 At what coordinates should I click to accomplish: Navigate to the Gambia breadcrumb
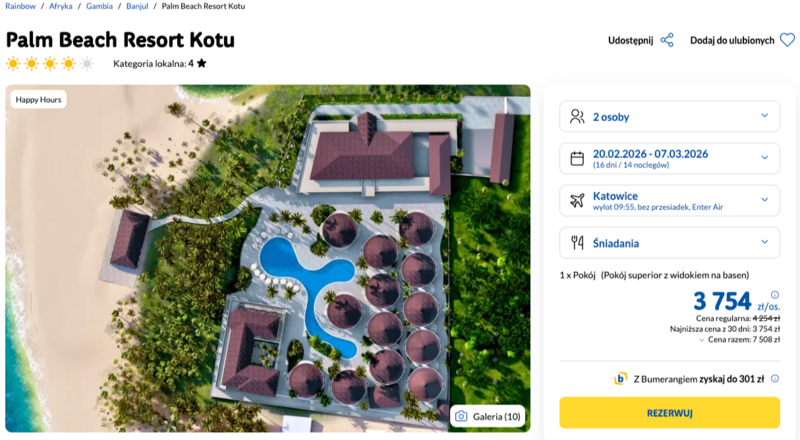[x=98, y=6]
